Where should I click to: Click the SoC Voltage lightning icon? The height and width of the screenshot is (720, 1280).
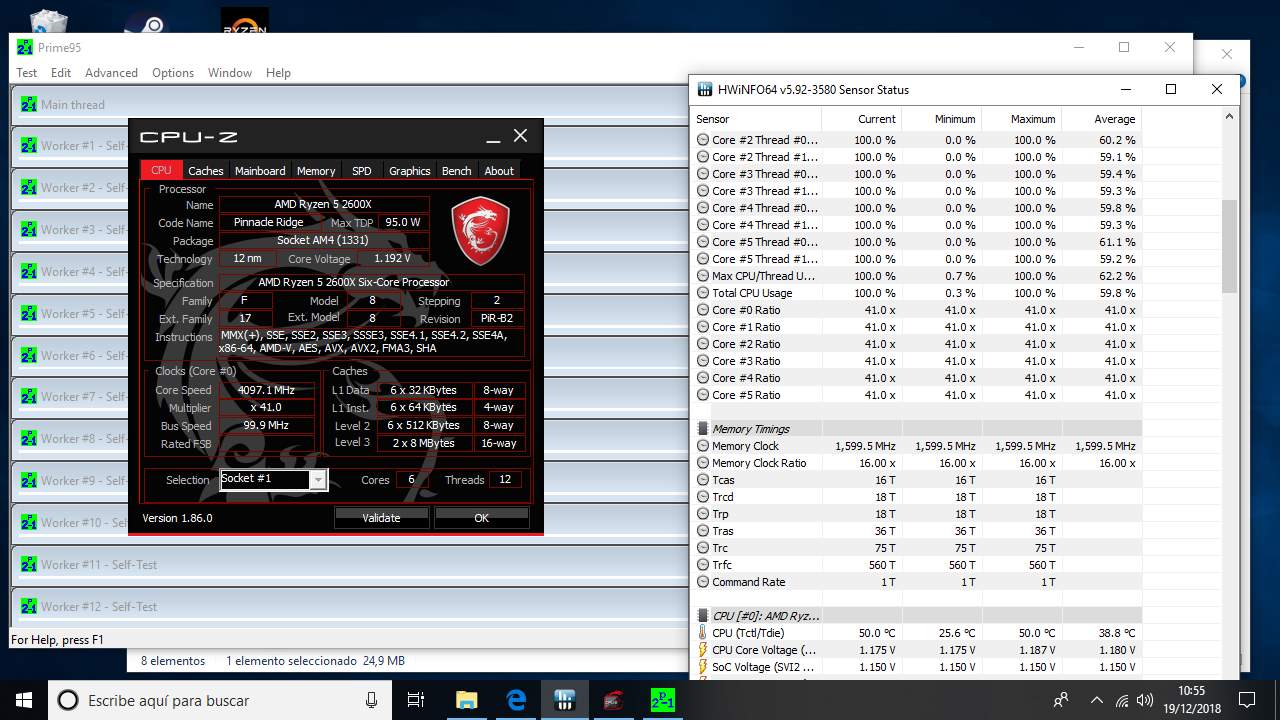pyautogui.click(x=703, y=667)
